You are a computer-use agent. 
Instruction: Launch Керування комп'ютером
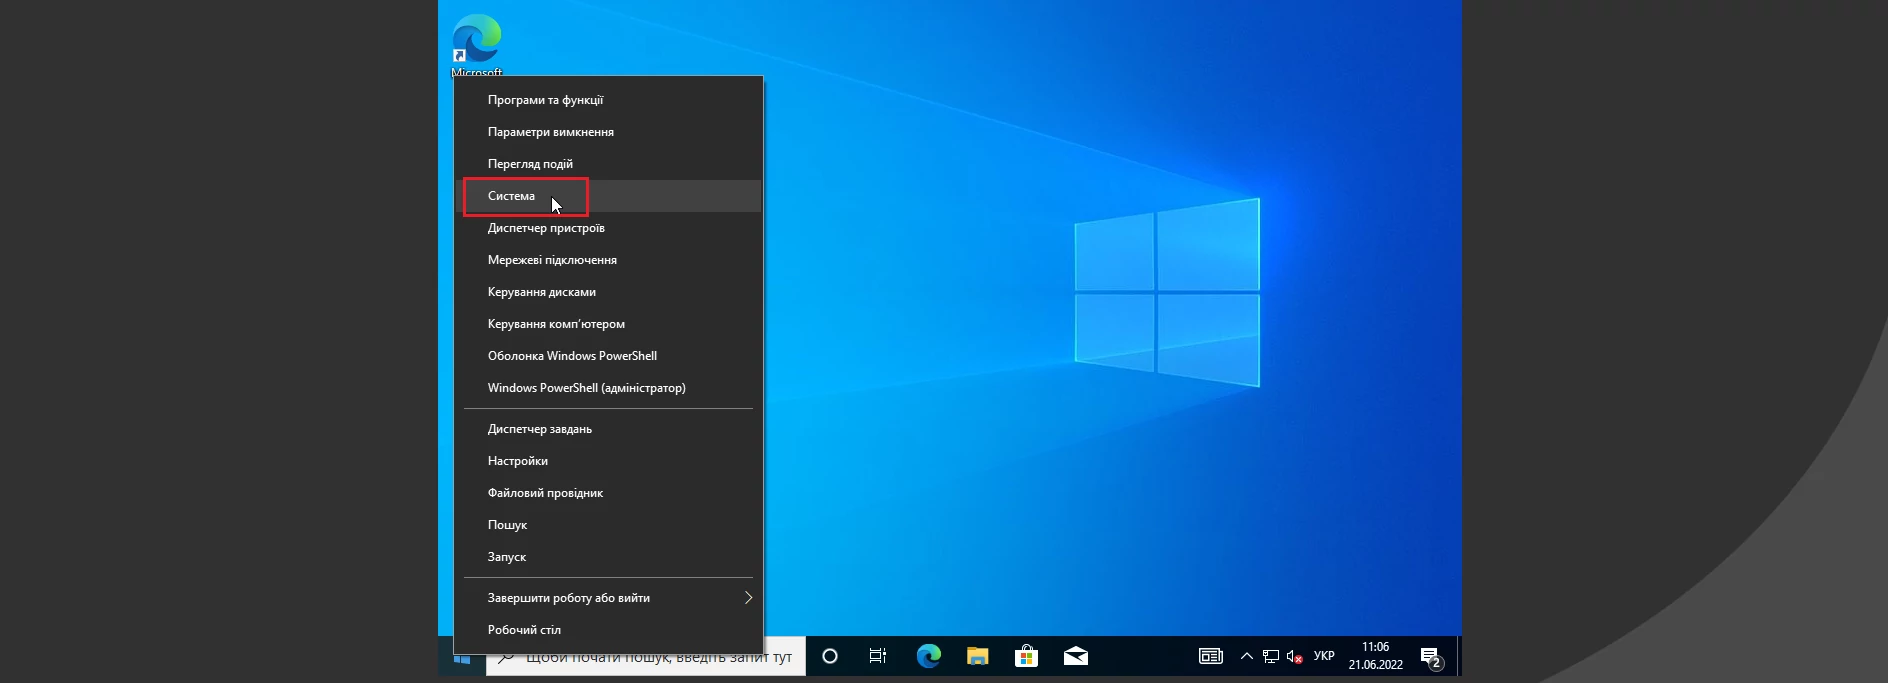[608, 324]
